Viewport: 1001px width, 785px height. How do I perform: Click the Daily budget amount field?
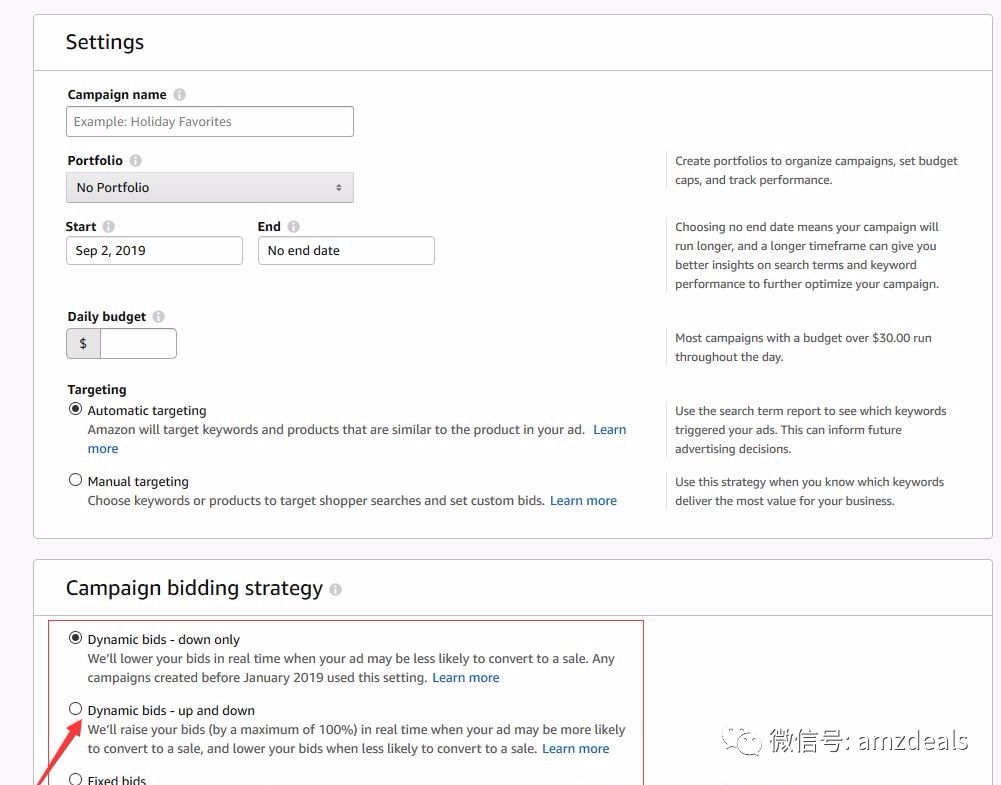[x=138, y=344]
